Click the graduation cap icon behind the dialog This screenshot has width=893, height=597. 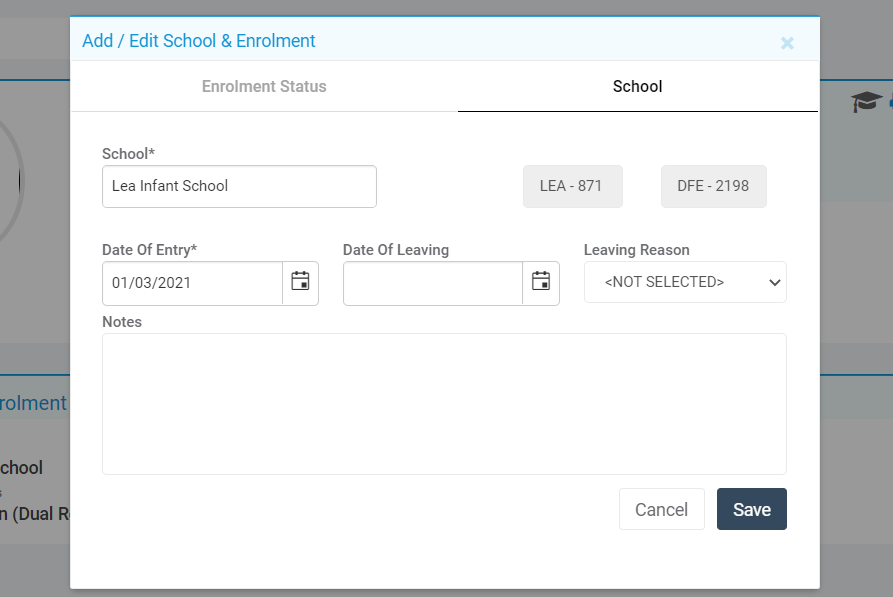click(x=866, y=101)
